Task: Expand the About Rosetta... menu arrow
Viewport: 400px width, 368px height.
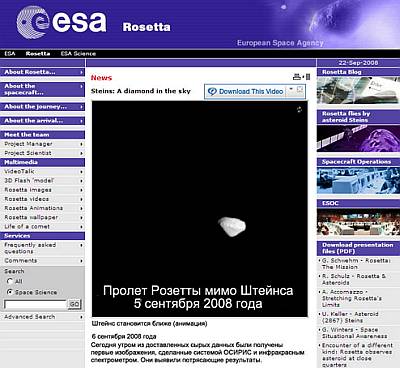Action: pyautogui.click(x=81, y=72)
